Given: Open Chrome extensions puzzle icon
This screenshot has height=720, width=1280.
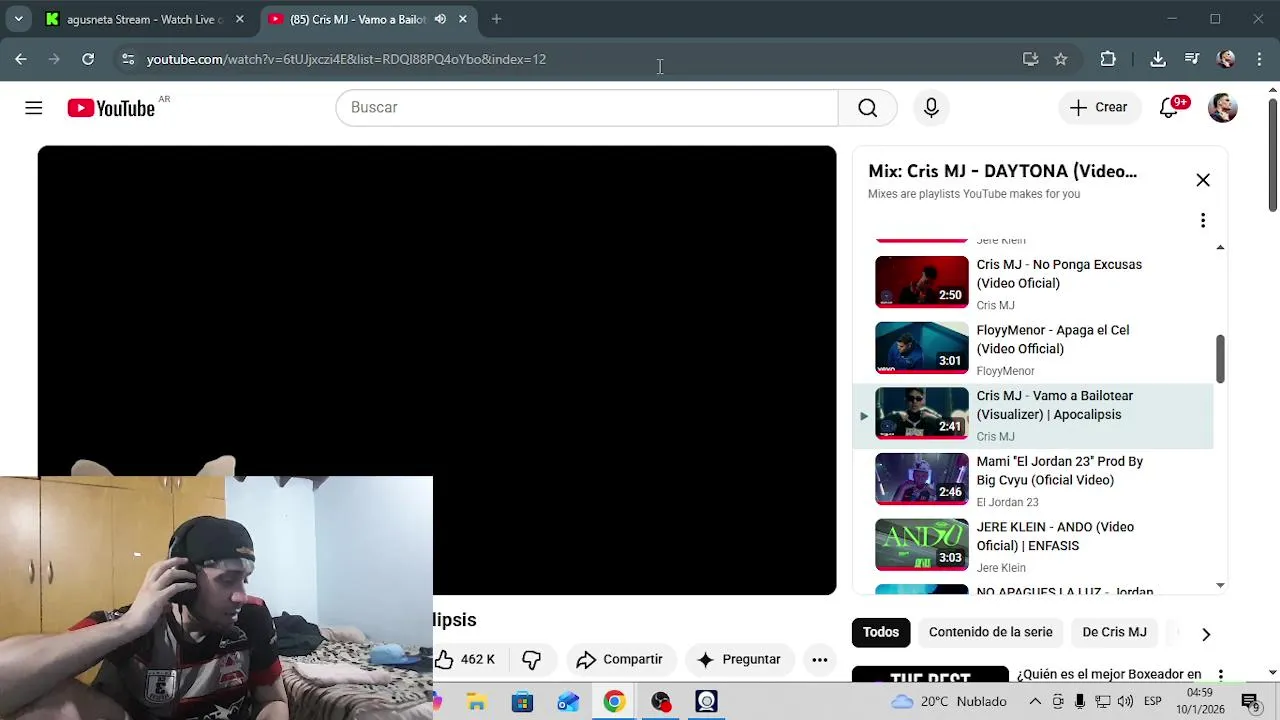Looking at the screenshot, I should (1108, 59).
